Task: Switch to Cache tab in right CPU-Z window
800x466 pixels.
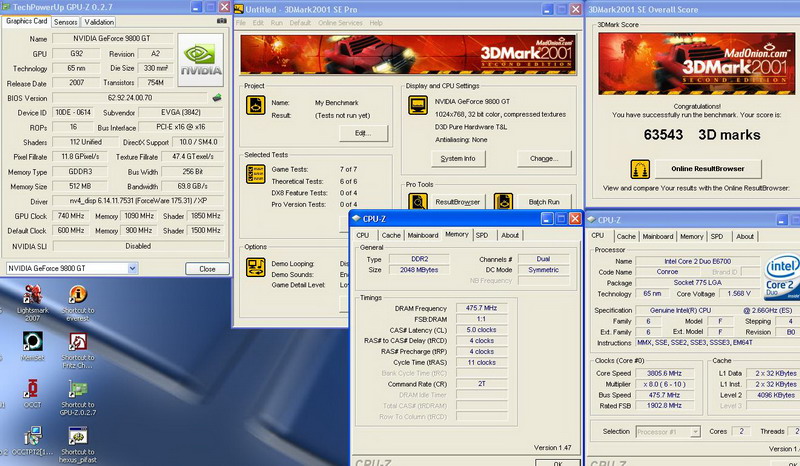Action: [626, 236]
